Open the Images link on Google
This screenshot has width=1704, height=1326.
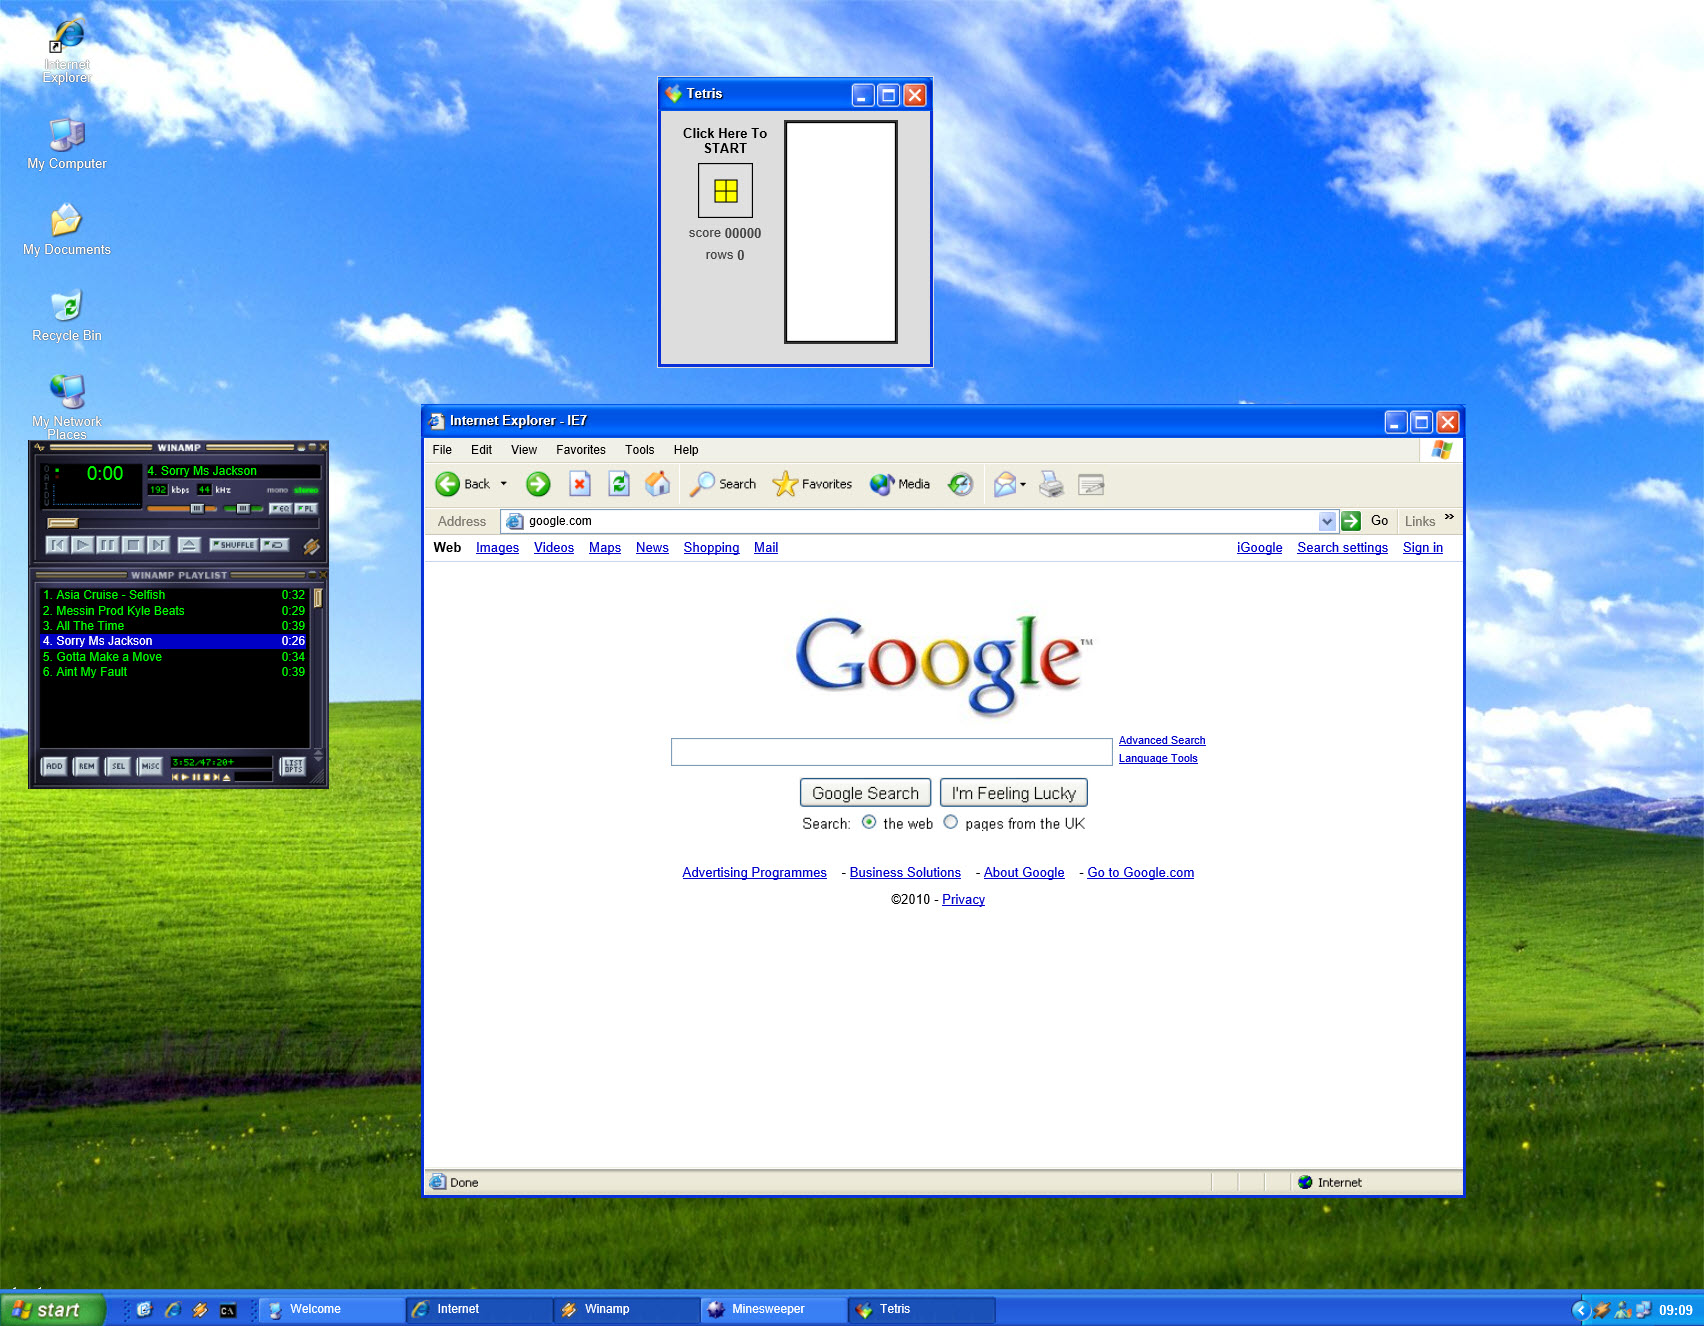497,548
